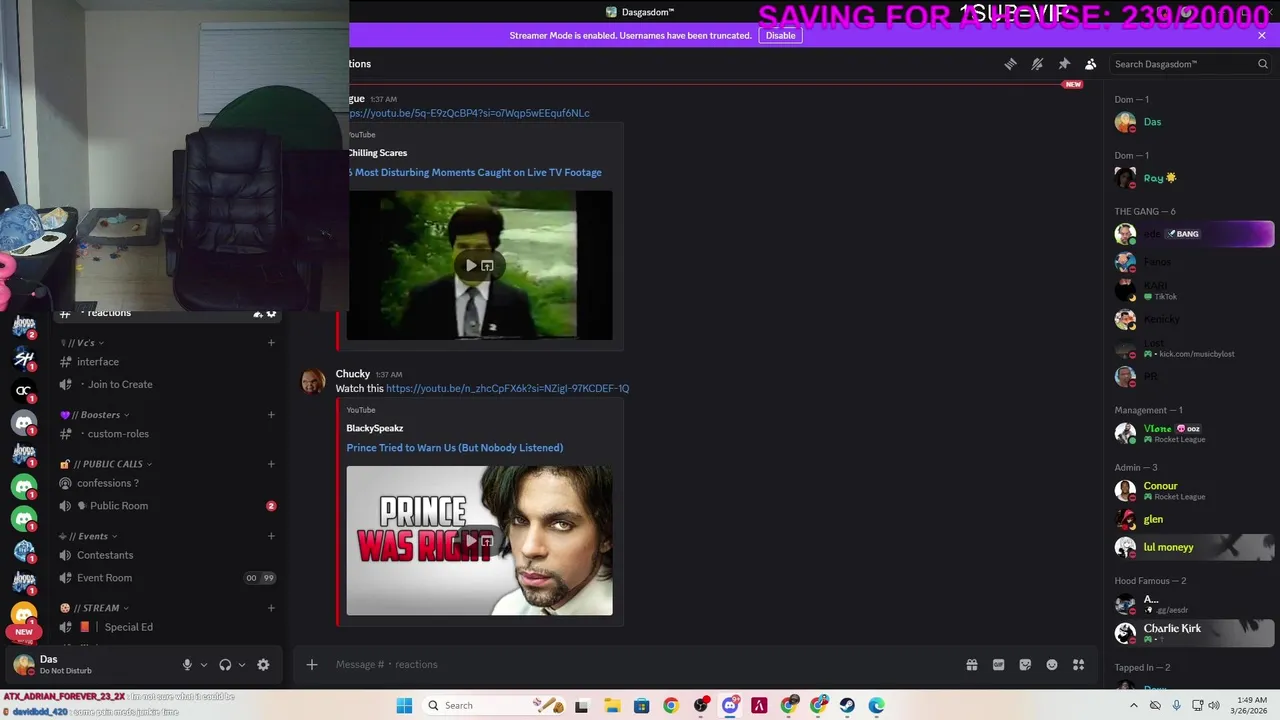The image size is (1280, 720).
Task: Join the Special Ed voice channel
Action: 167,627
